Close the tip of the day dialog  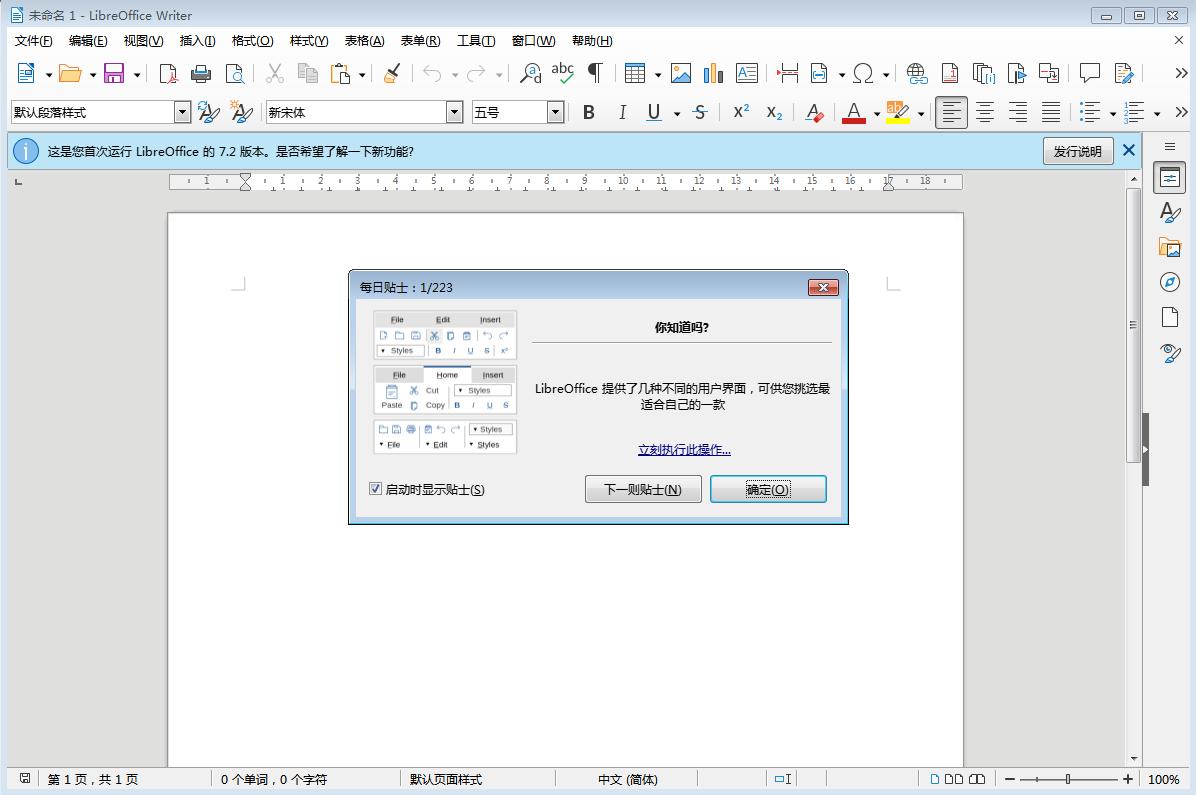(823, 287)
